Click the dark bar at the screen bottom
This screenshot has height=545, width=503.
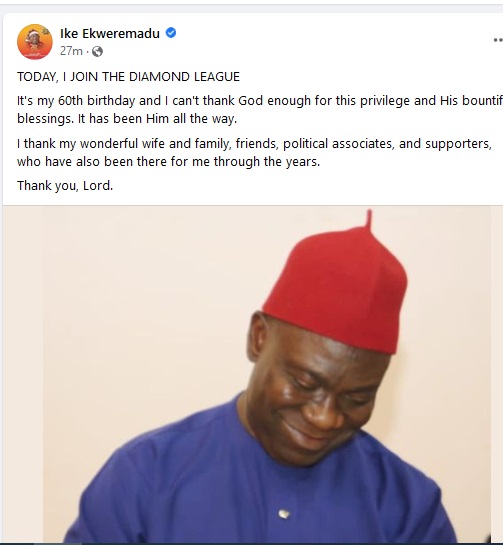coord(251,544)
